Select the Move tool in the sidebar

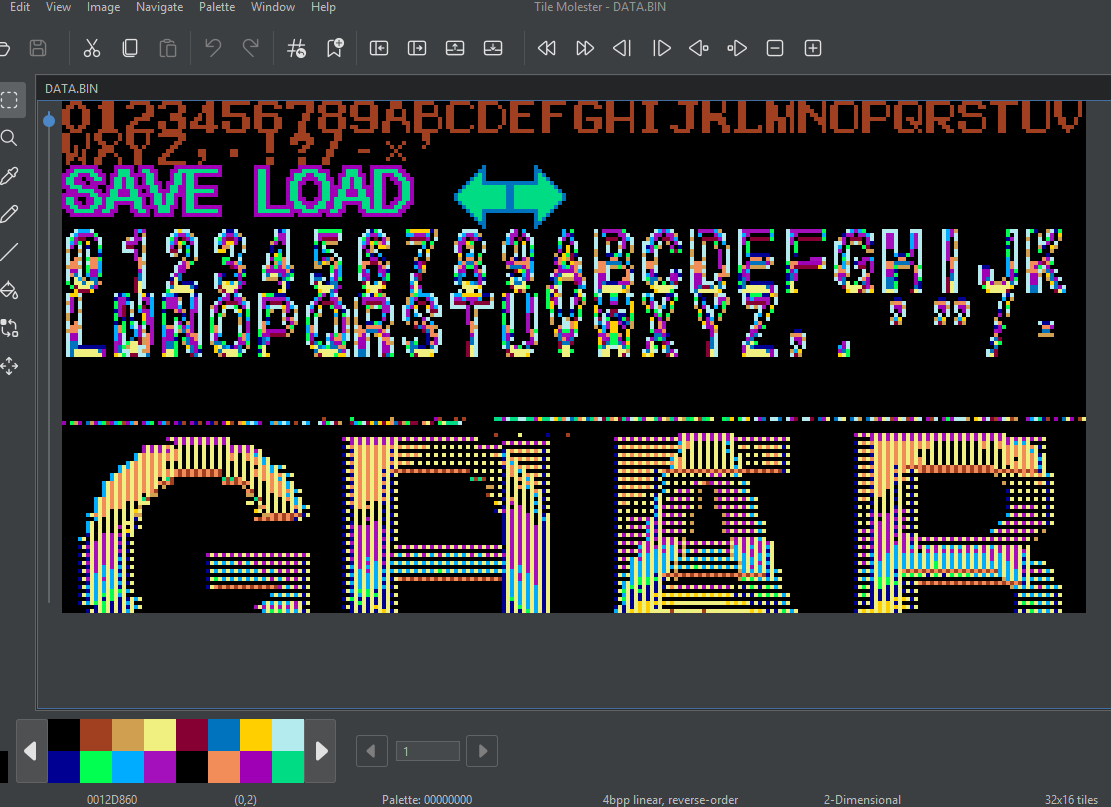coord(10,366)
